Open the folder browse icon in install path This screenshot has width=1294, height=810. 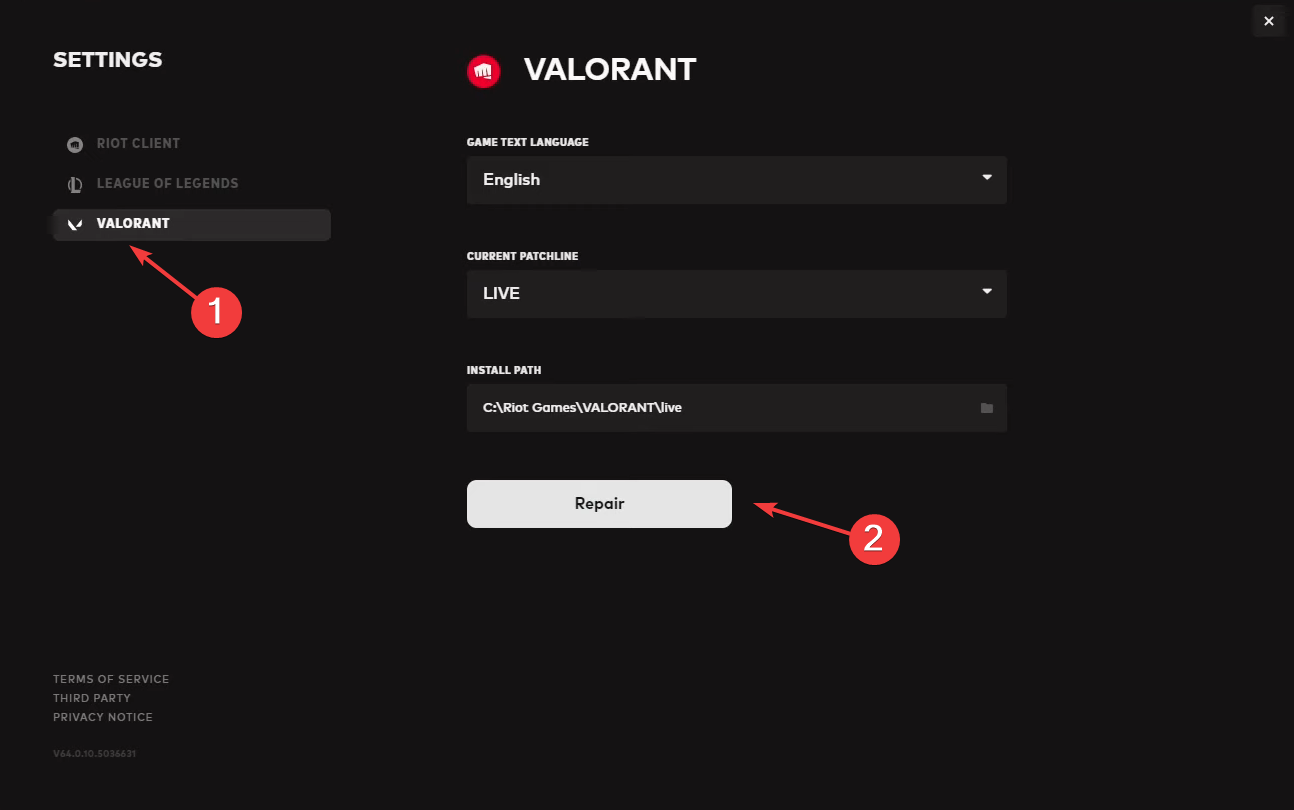[987, 408]
